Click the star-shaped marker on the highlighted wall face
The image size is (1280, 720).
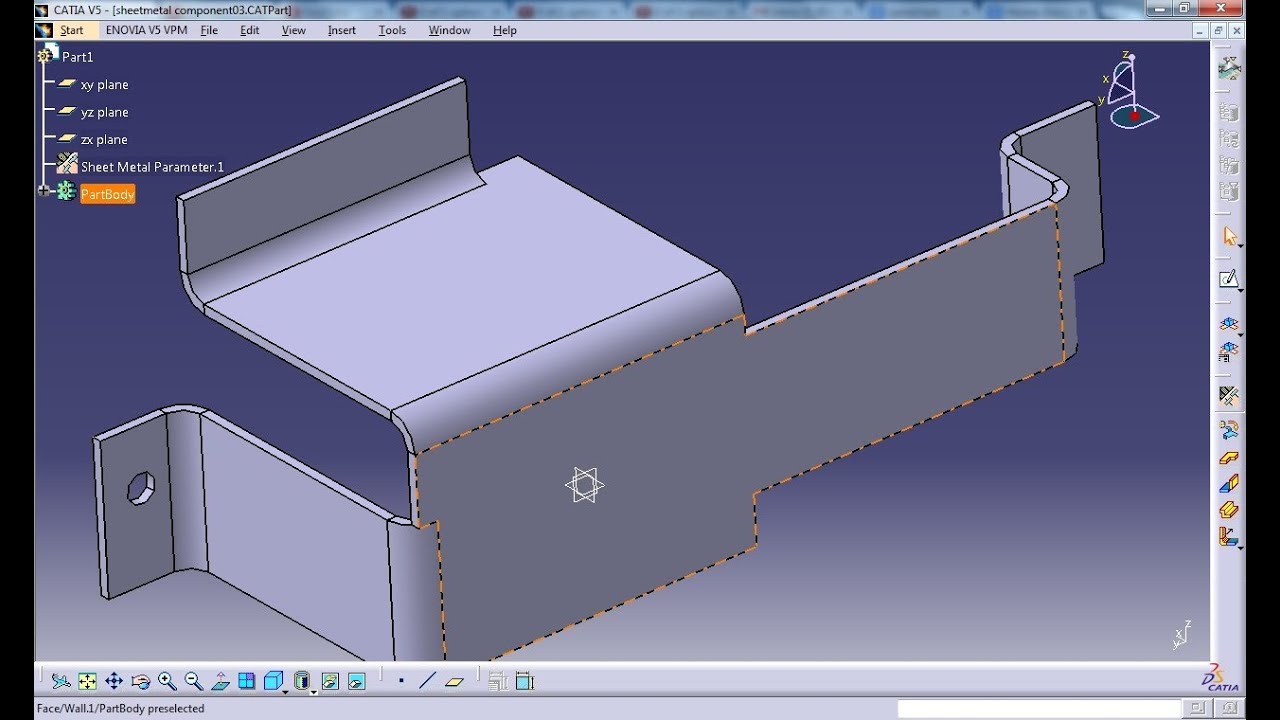(x=584, y=485)
